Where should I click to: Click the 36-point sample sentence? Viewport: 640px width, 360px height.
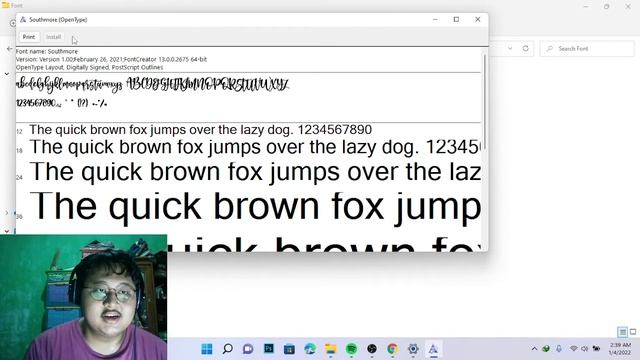point(256,207)
